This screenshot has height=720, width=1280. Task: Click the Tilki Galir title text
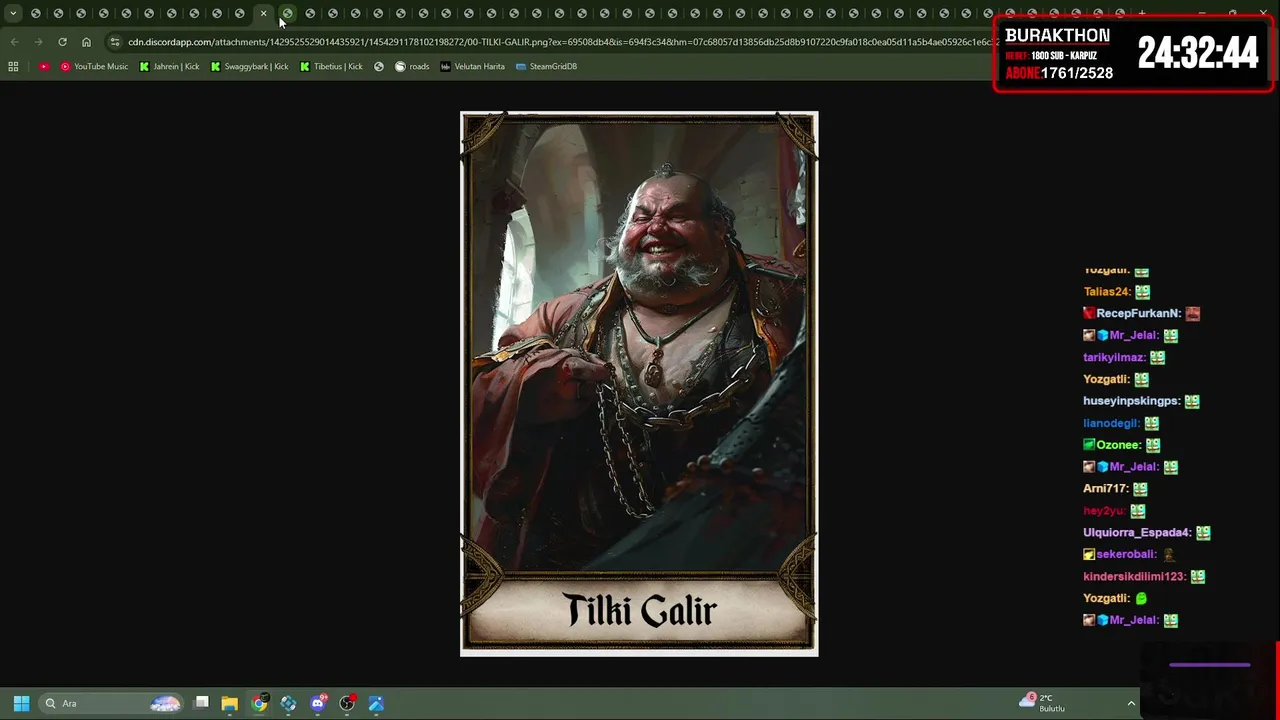640,611
